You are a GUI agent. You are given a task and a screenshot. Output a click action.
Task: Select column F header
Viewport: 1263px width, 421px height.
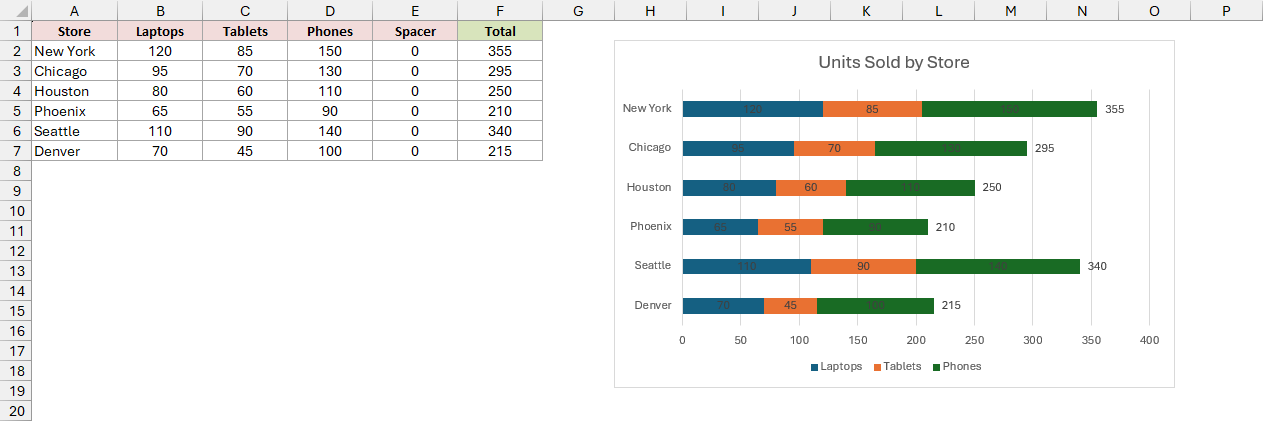click(x=500, y=10)
